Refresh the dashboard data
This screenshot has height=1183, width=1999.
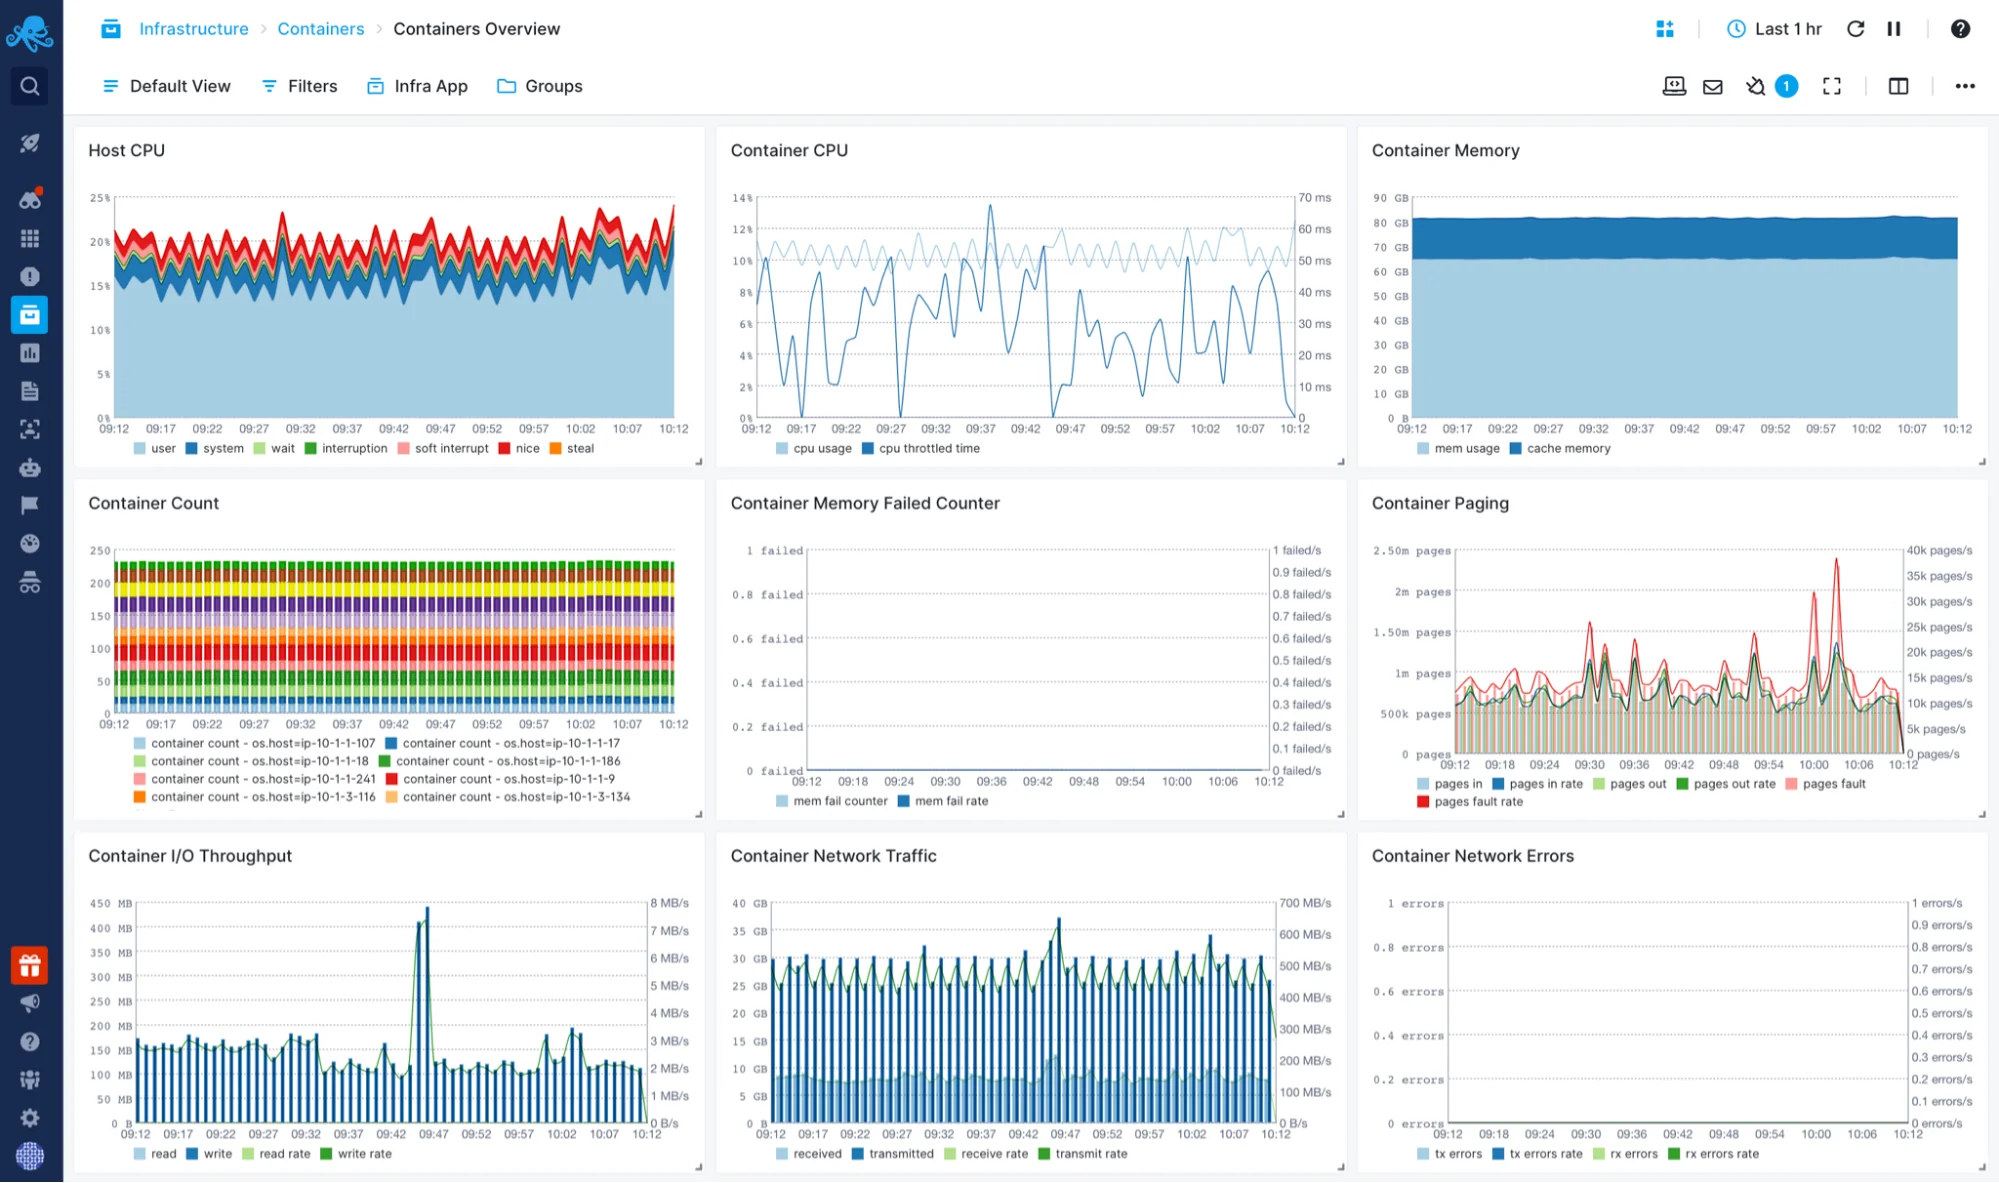1855,29
